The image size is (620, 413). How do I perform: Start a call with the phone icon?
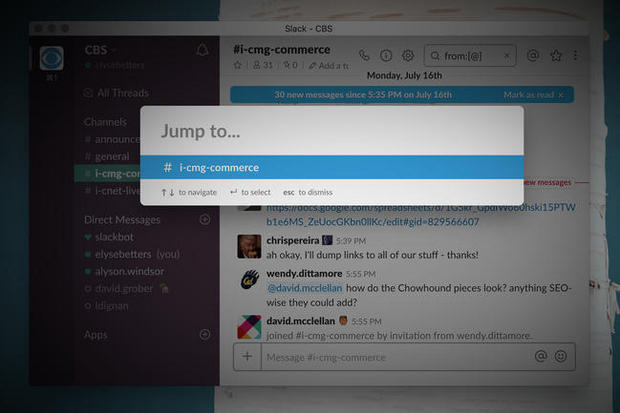click(364, 55)
